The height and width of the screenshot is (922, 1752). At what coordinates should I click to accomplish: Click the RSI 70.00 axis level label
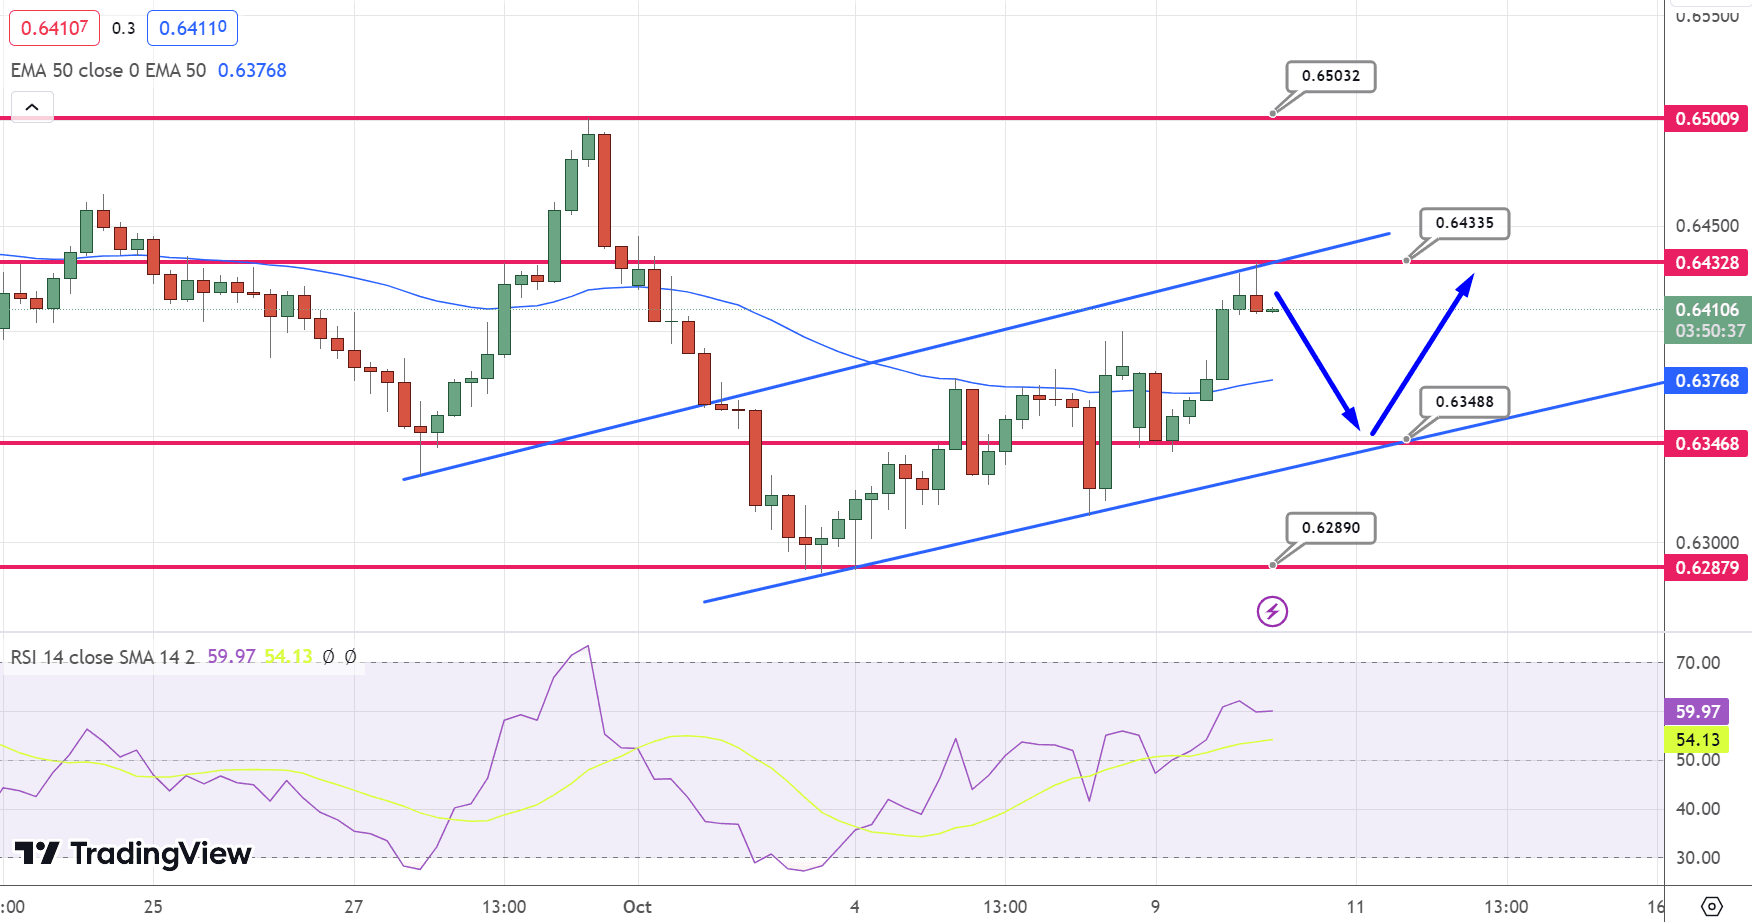pyautogui.click(x=1698, y=663)
